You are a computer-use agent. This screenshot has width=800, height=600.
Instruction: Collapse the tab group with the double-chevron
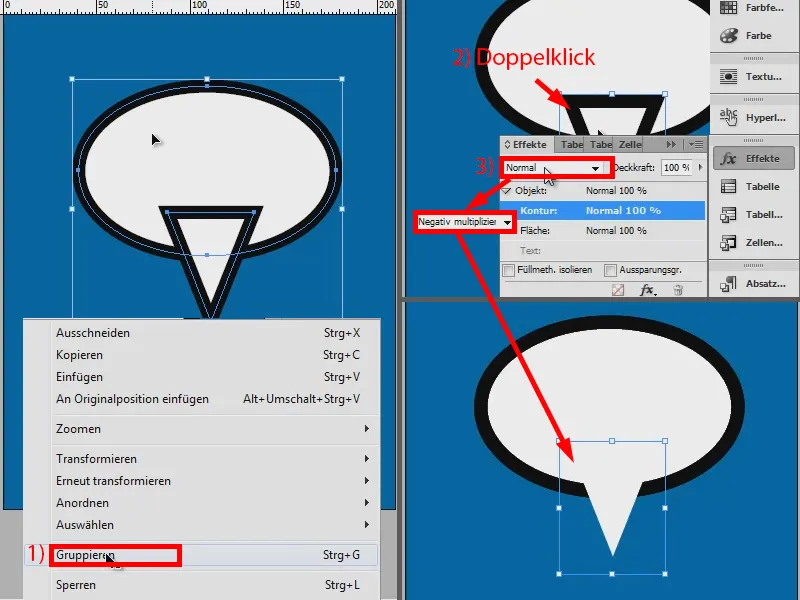[670, 145]
